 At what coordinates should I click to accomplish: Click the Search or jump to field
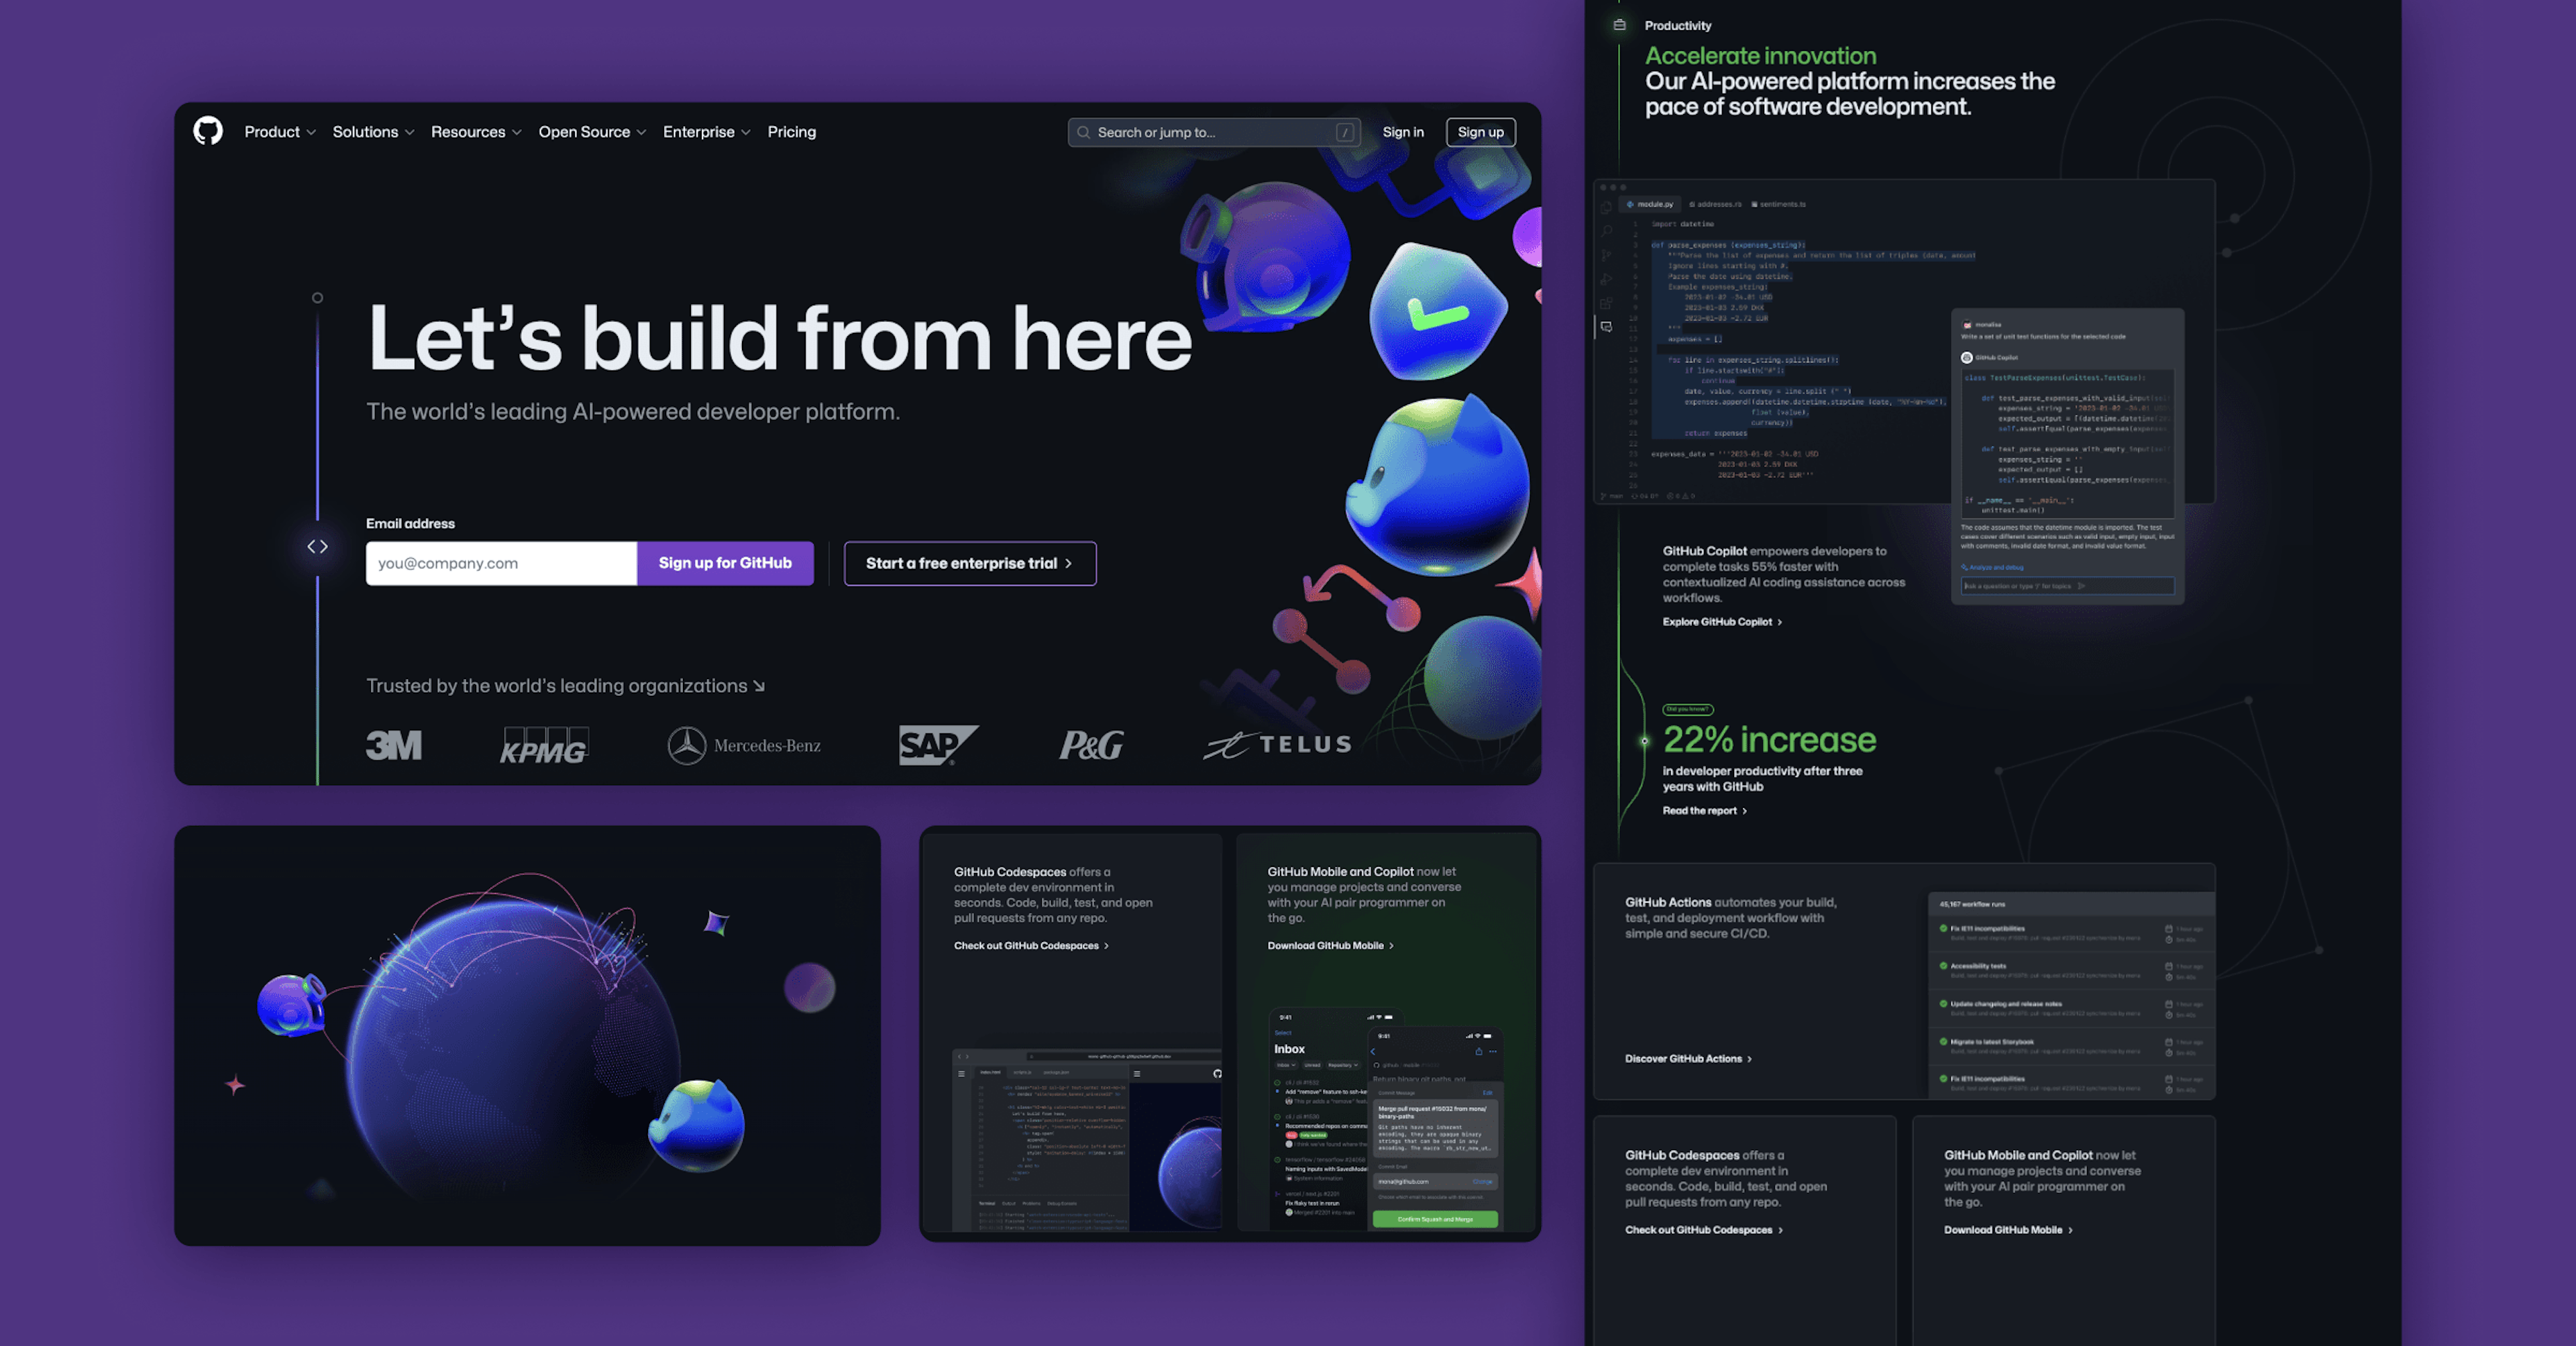(1214, 132)
